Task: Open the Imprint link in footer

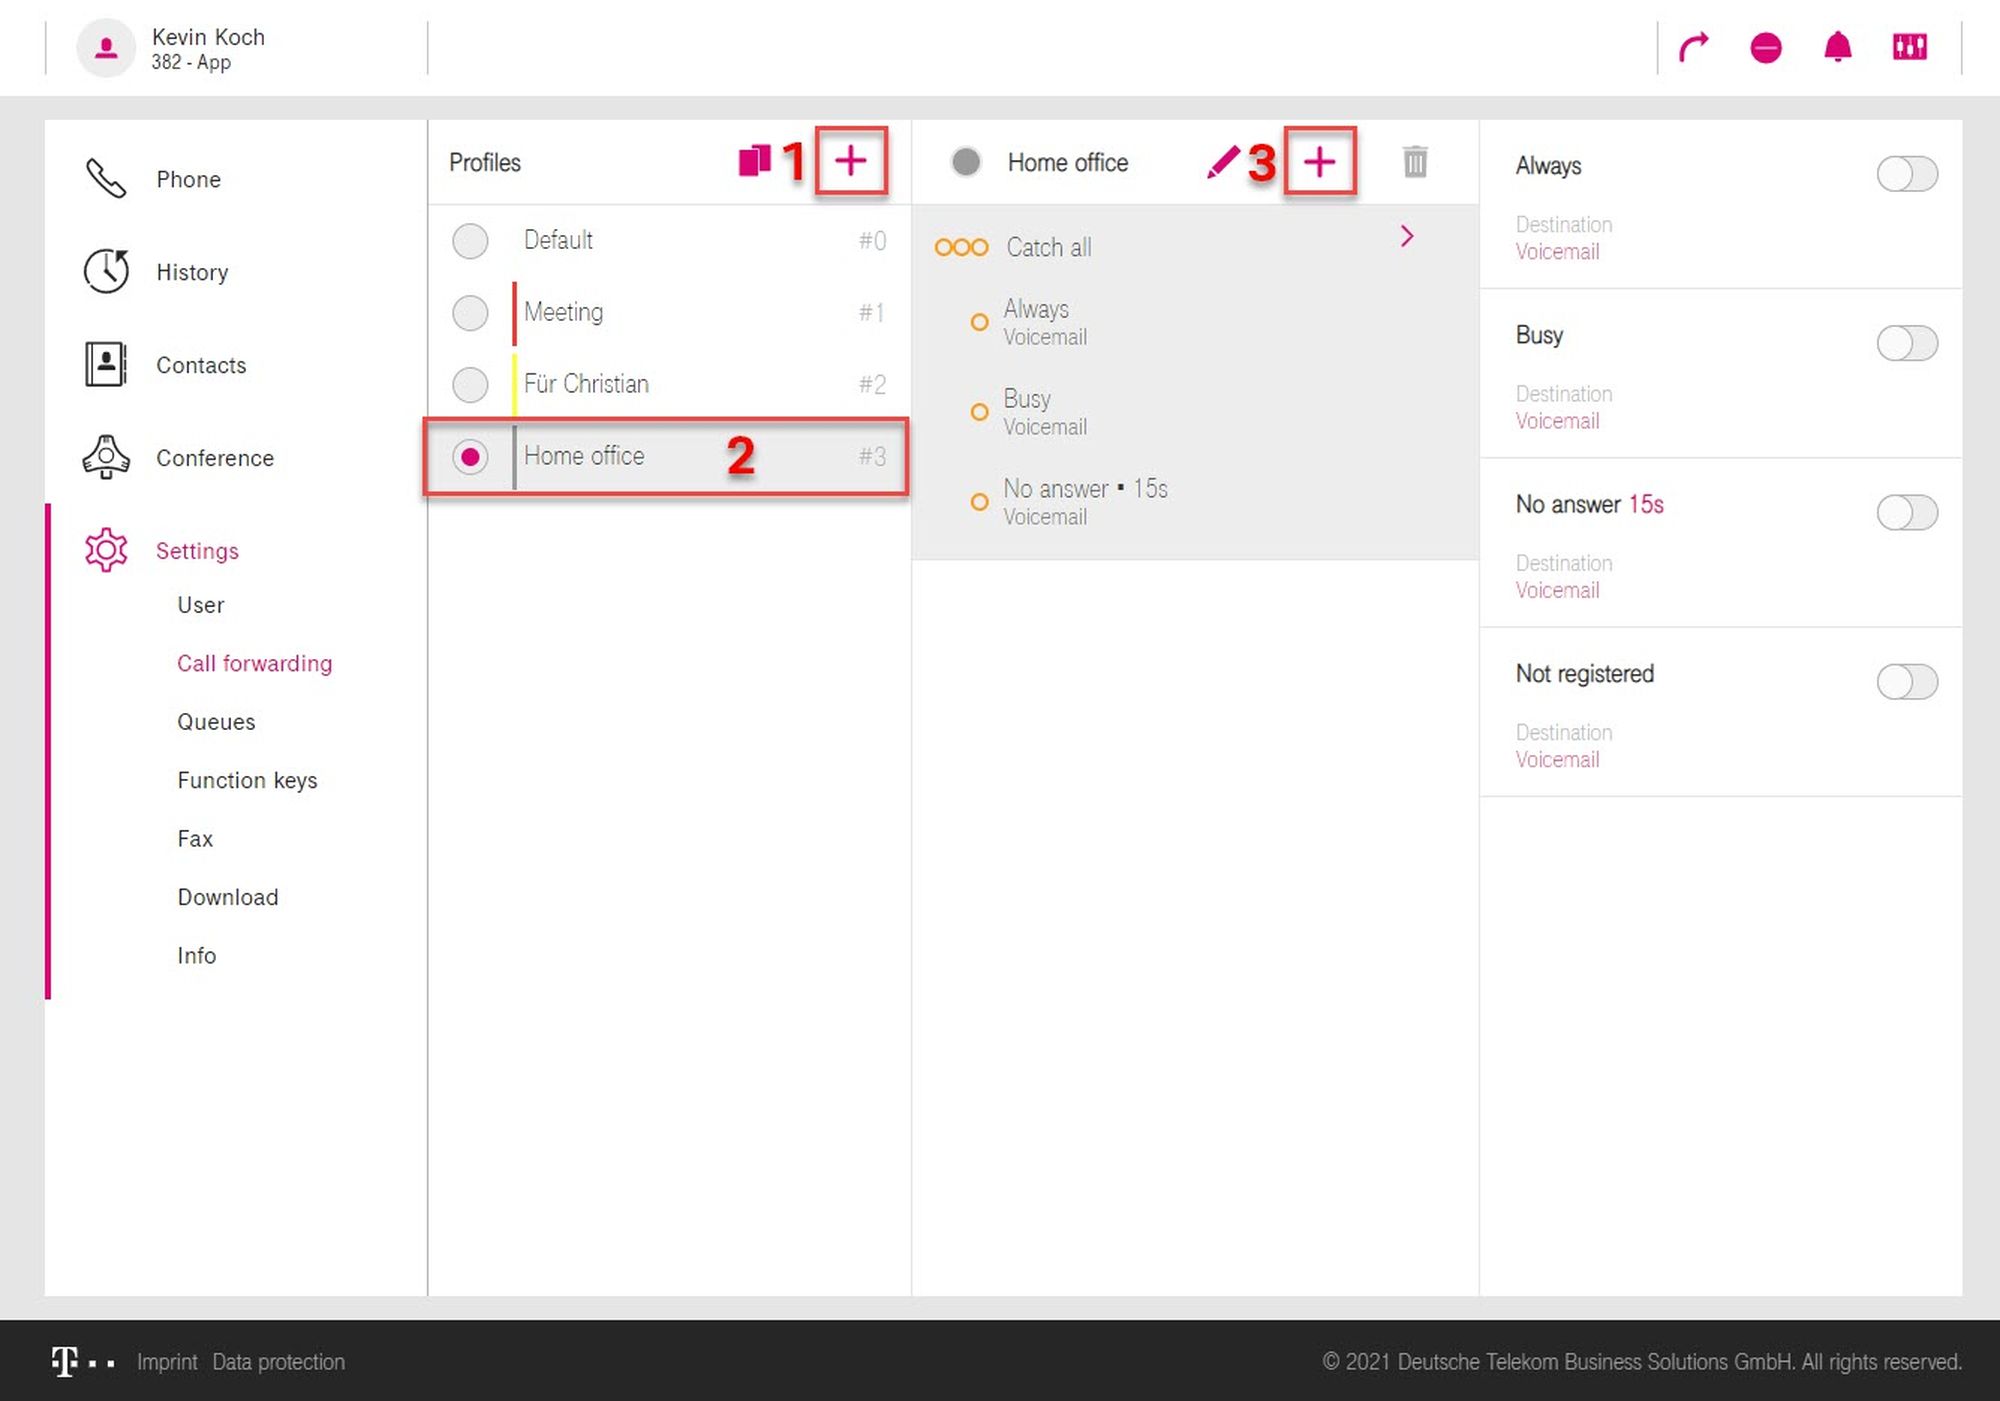Action: pyautogui.click(x=167, y=1362)
